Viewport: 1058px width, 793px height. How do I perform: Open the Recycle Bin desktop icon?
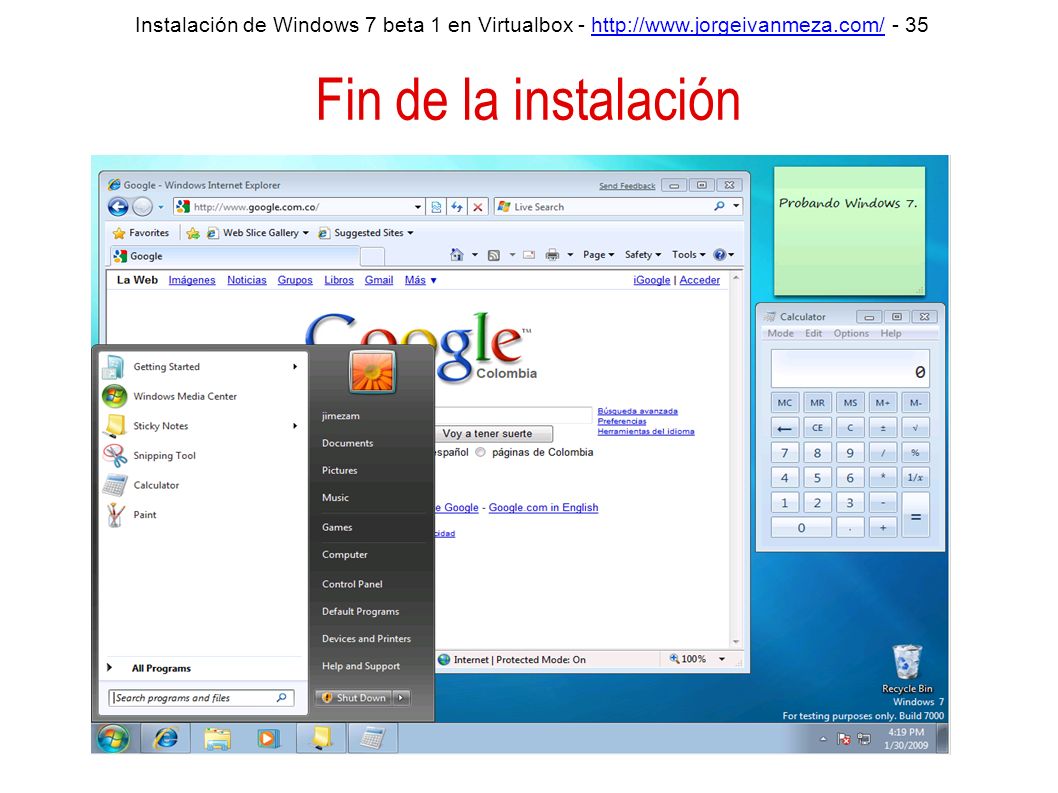pyautogui.click(x=908, y=669)
